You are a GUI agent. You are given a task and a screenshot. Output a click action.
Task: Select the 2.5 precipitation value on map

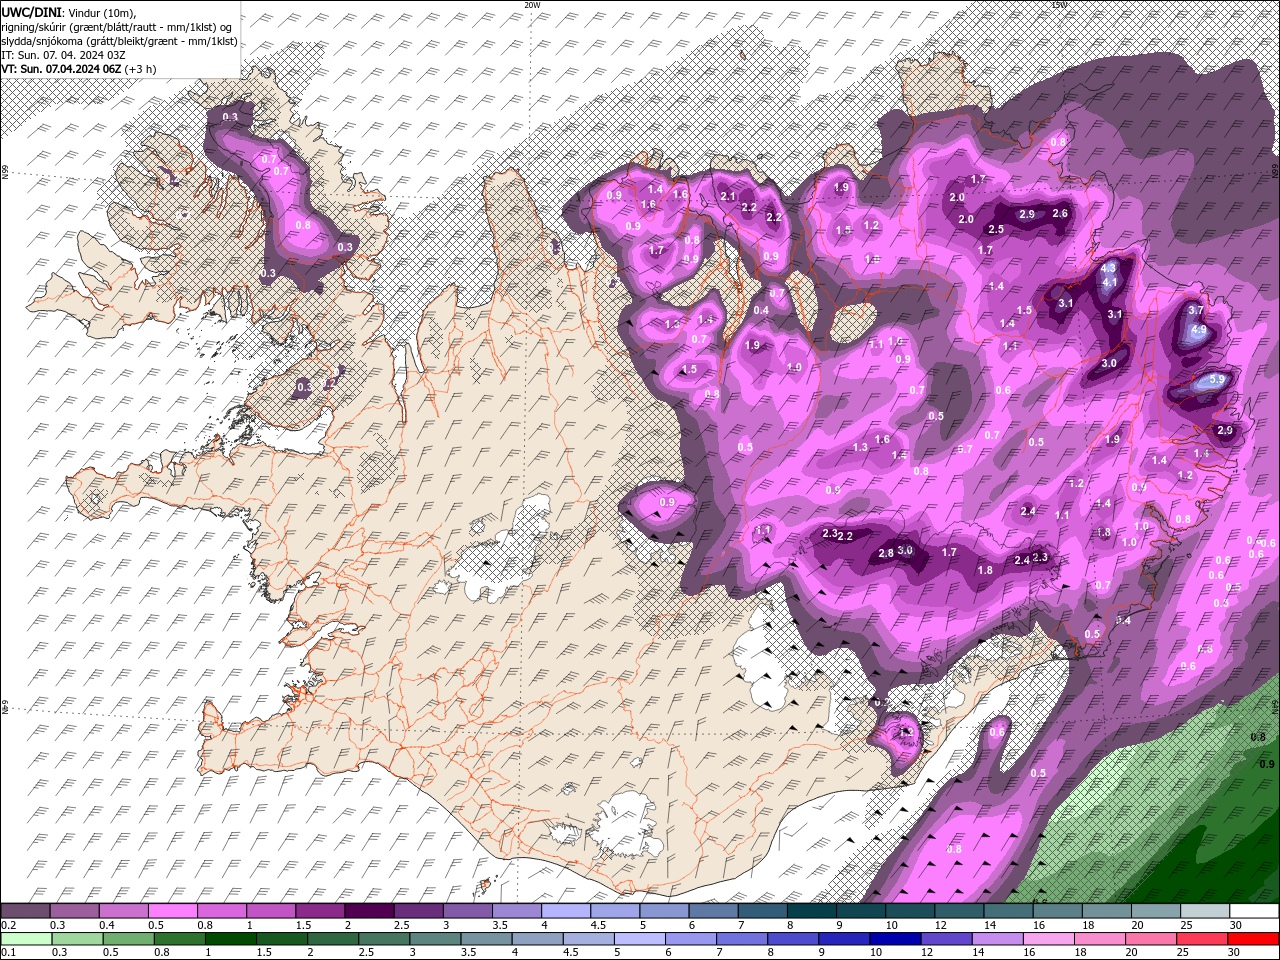996,229
